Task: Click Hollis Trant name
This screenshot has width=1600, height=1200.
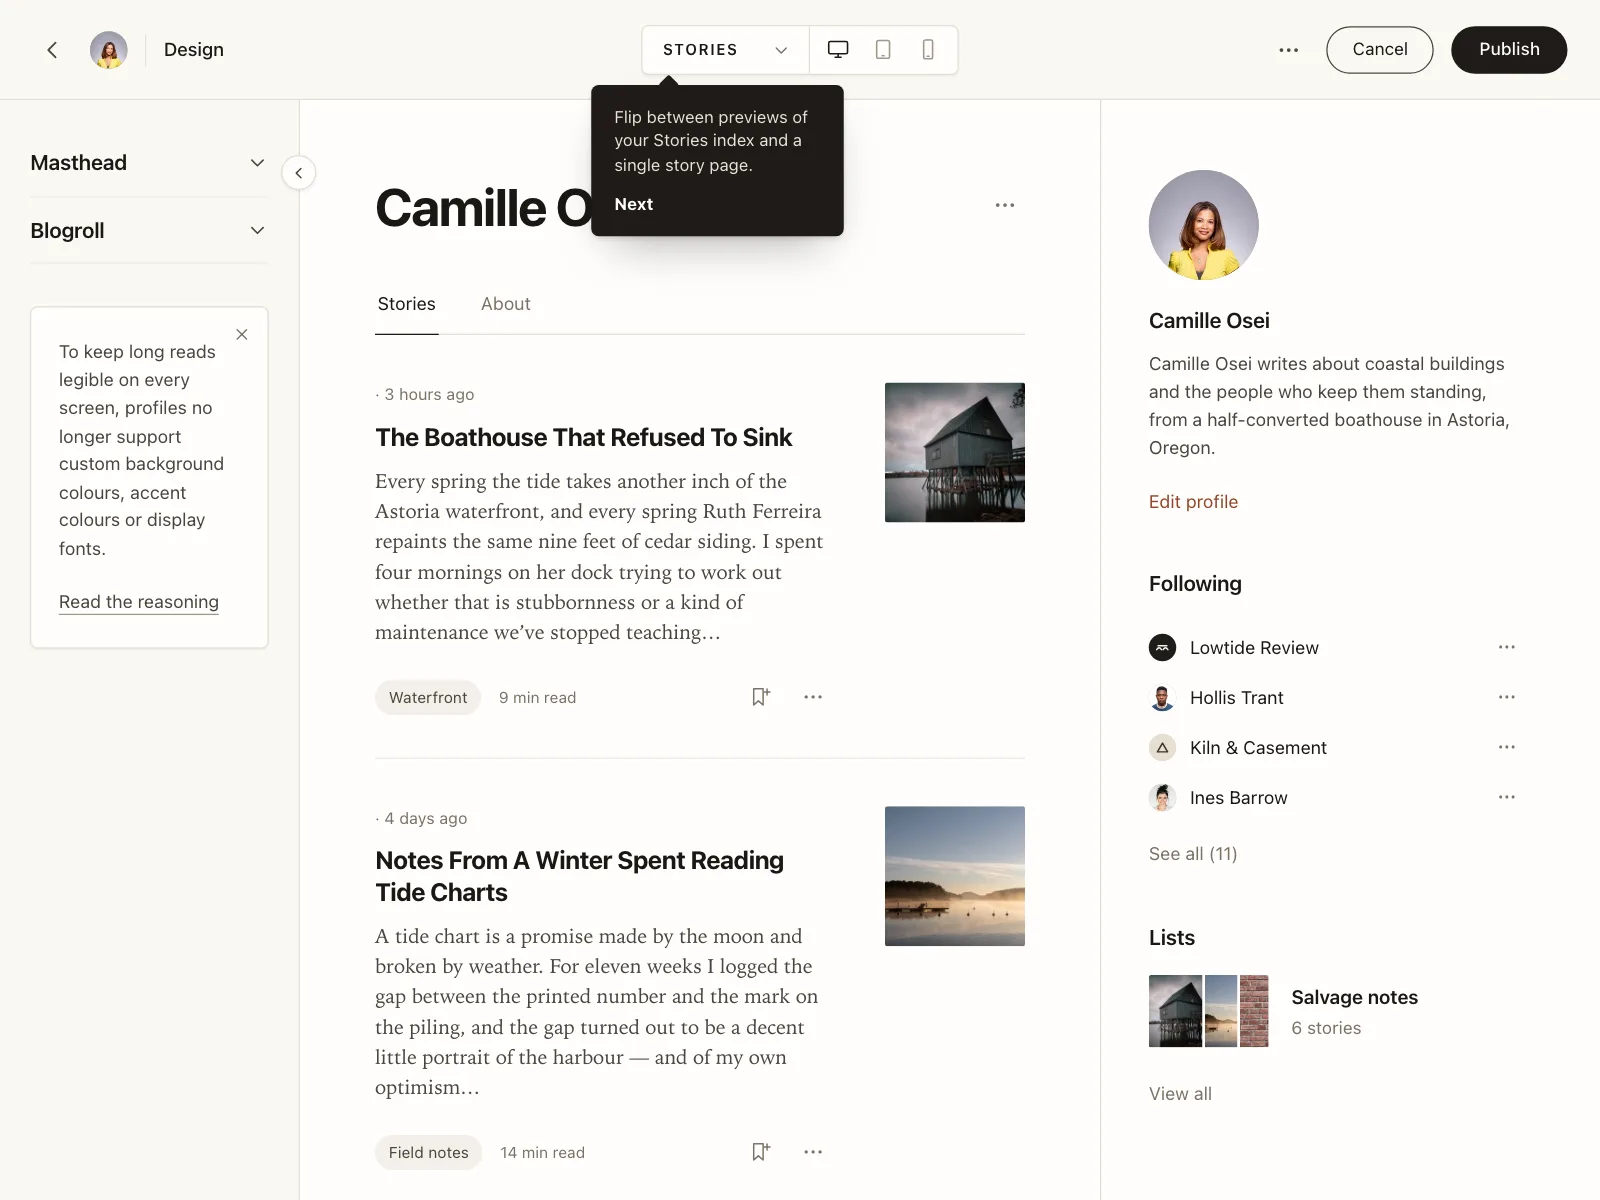Action: [1236, 698]
